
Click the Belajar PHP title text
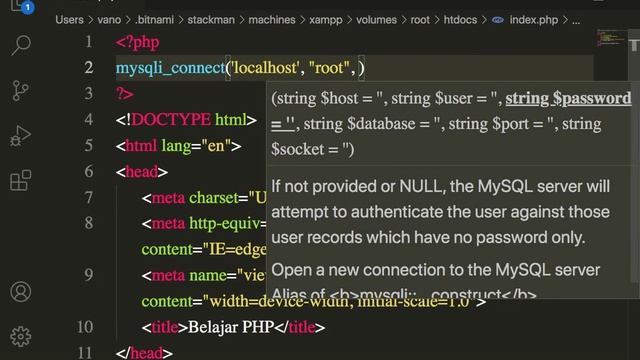point(231,327)
